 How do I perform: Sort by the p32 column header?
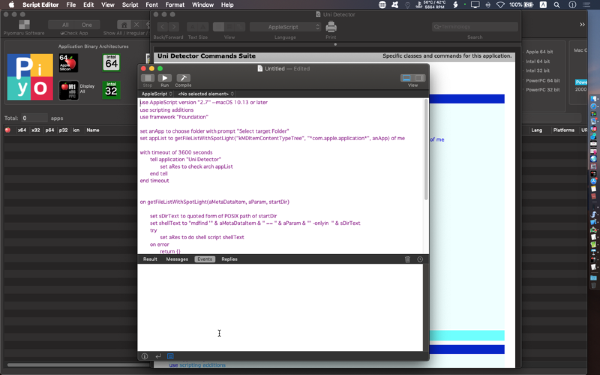[63, 130]
